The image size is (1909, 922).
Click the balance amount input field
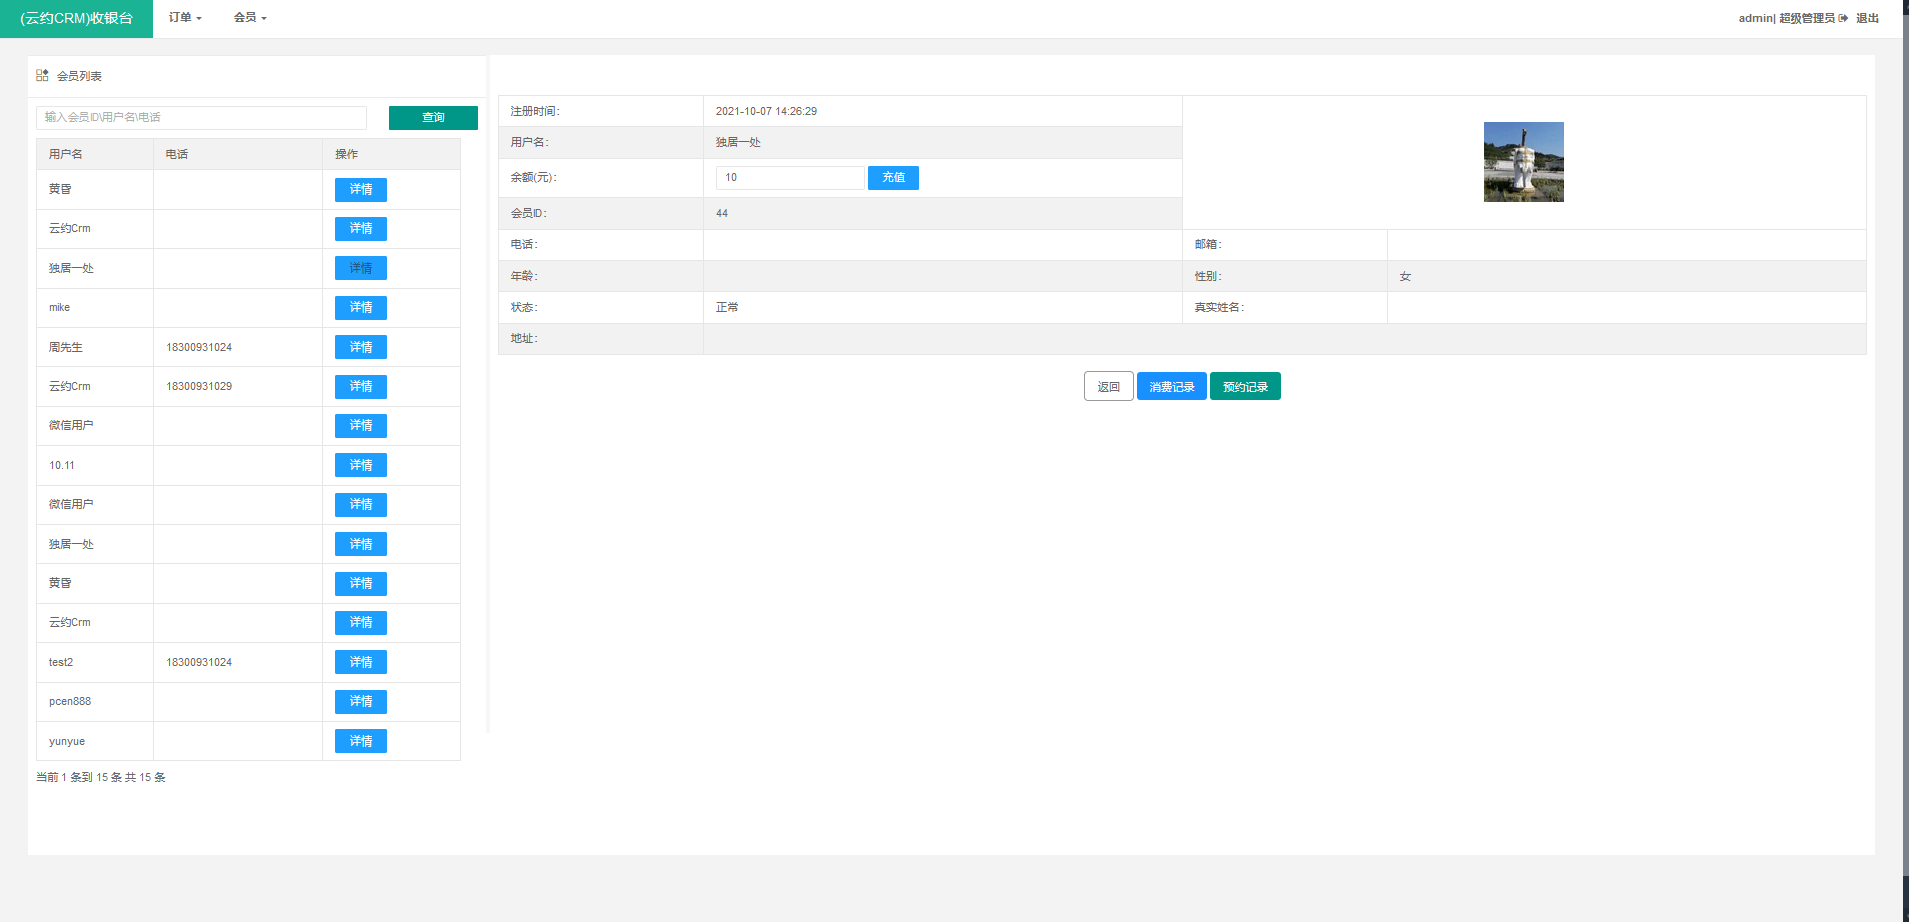(x=789, y=178)
